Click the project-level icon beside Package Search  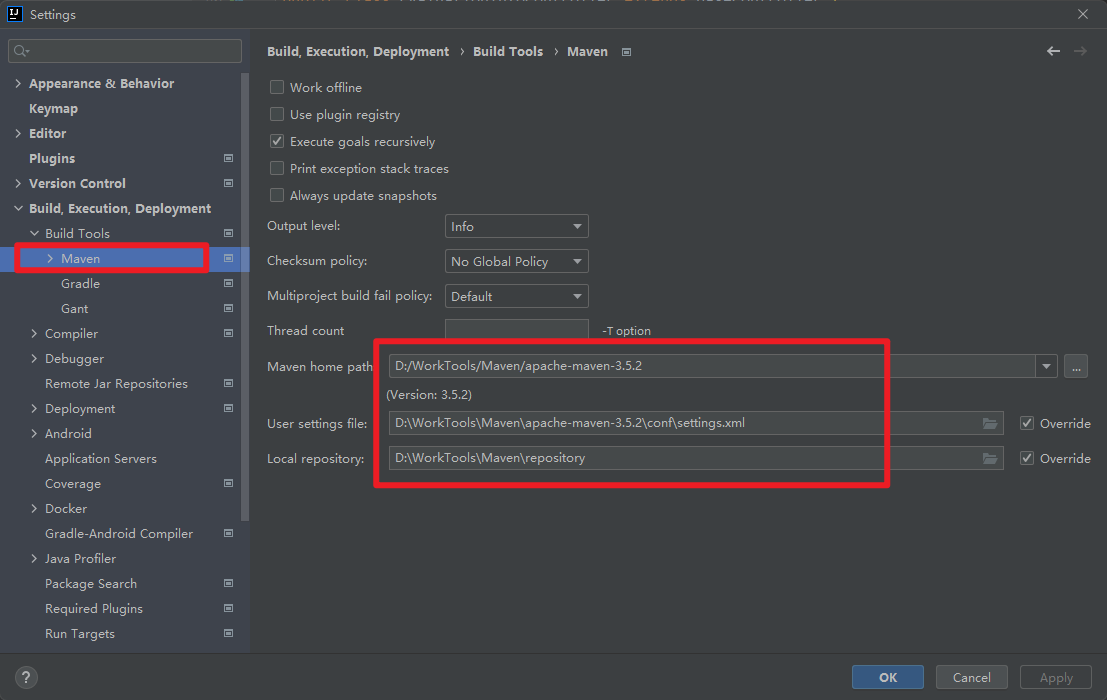pos(228,584)
